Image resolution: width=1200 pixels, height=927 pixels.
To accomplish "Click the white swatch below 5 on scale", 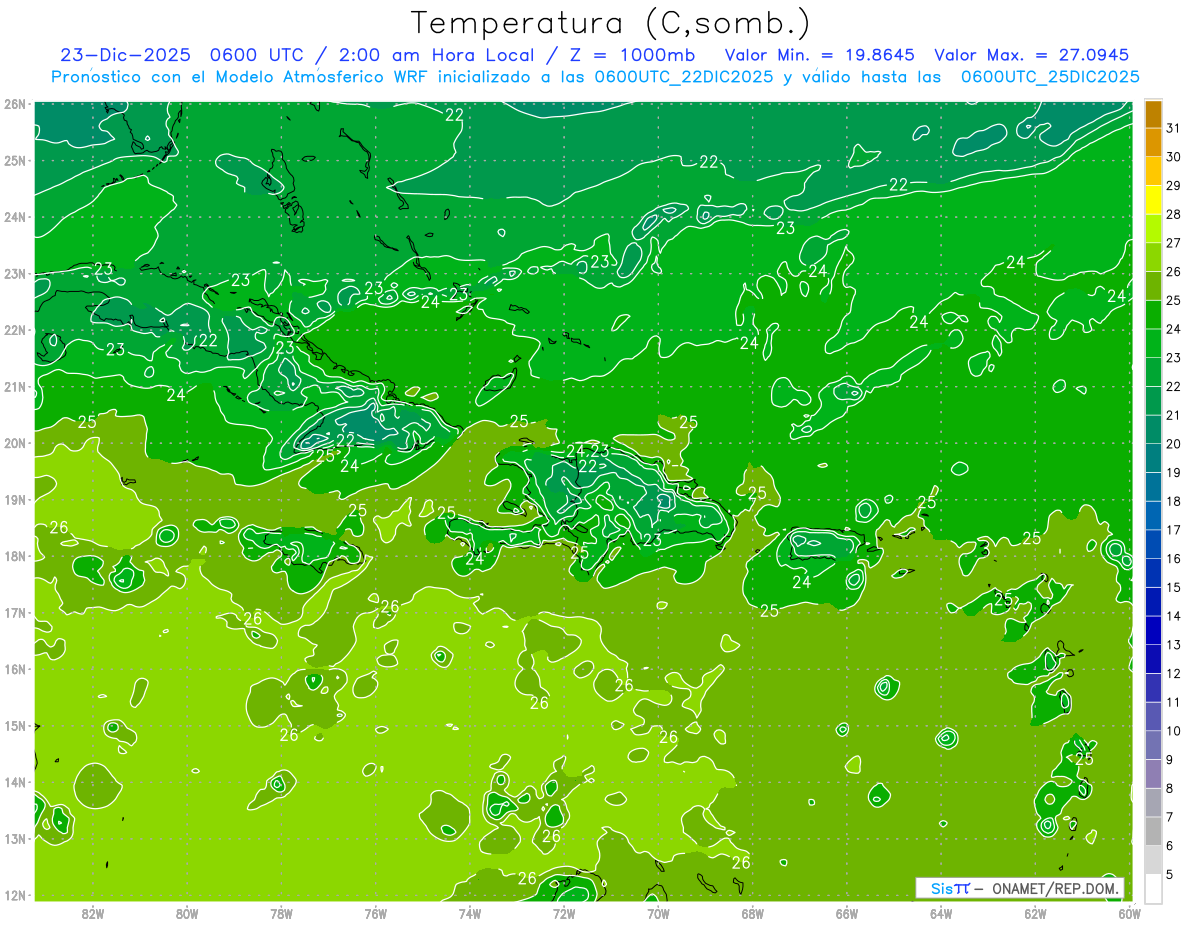I will [x=1153, y=889].
